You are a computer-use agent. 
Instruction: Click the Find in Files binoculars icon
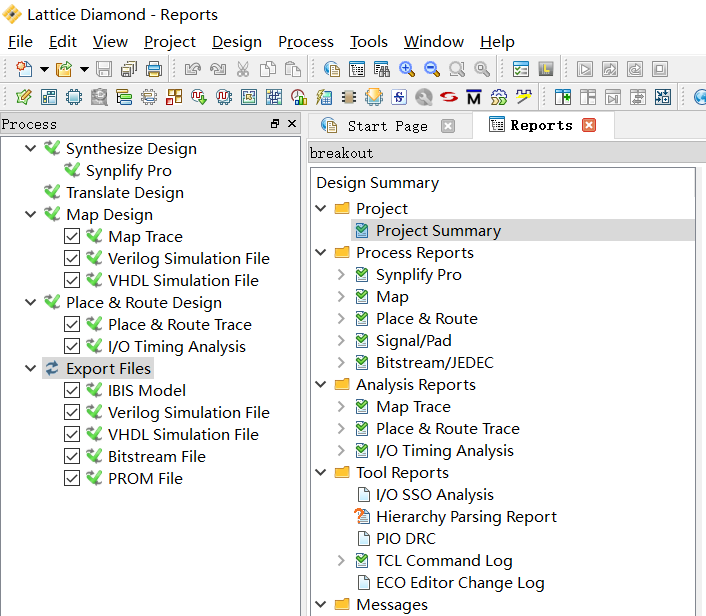(382, 69)
